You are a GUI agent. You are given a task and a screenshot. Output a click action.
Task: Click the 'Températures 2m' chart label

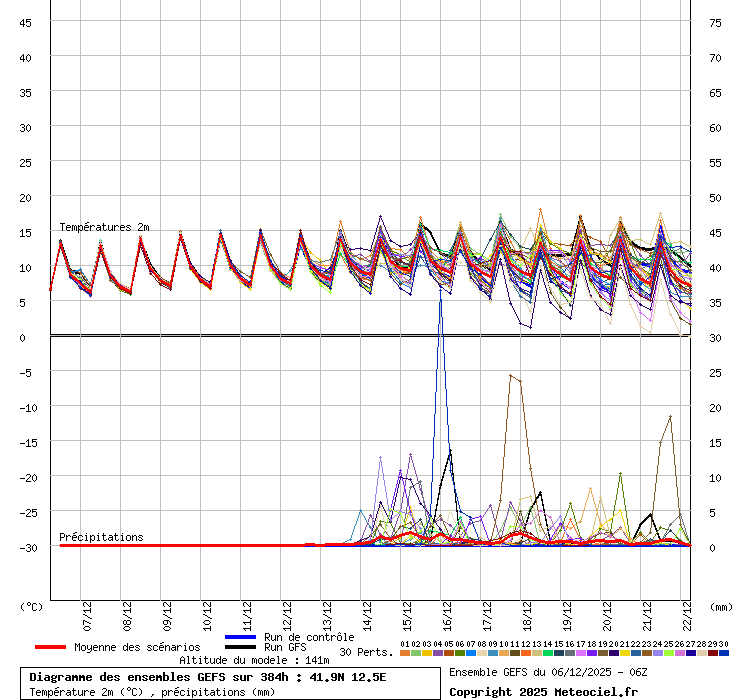pyautogui.click(x=104, y=227)
